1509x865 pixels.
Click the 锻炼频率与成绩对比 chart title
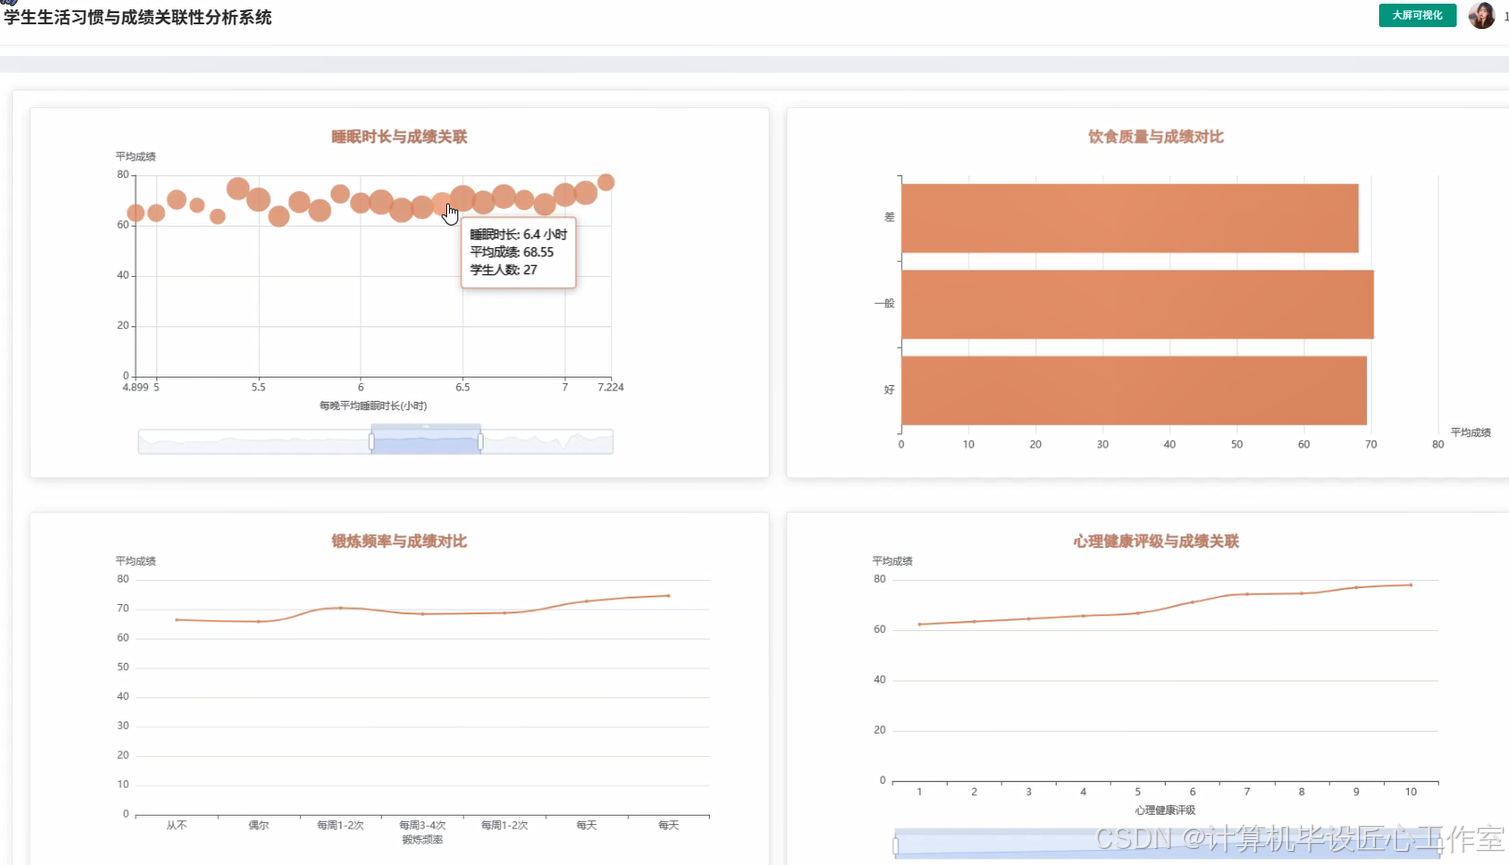399,541
